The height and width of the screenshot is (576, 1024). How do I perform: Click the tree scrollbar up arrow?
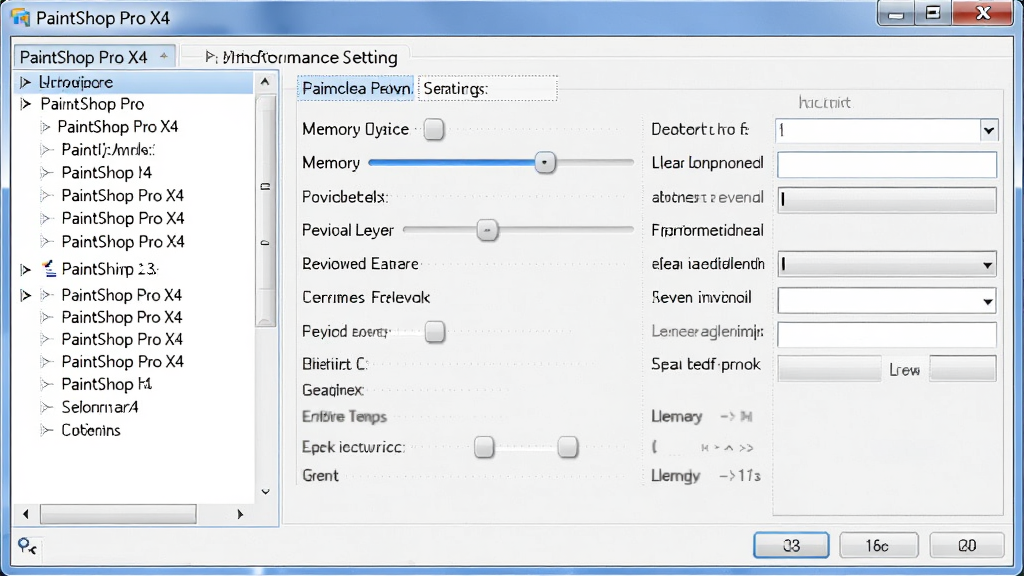264,82
